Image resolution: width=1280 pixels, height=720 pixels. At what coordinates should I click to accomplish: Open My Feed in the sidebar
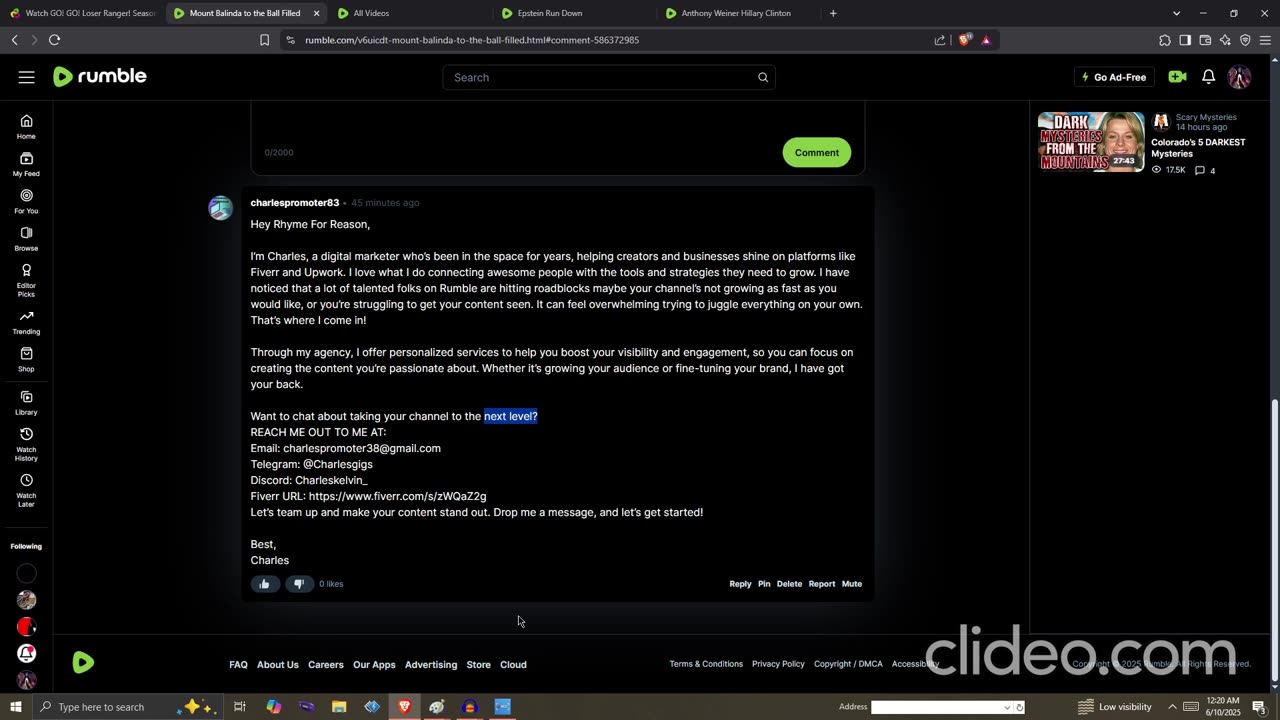[26, 164]
